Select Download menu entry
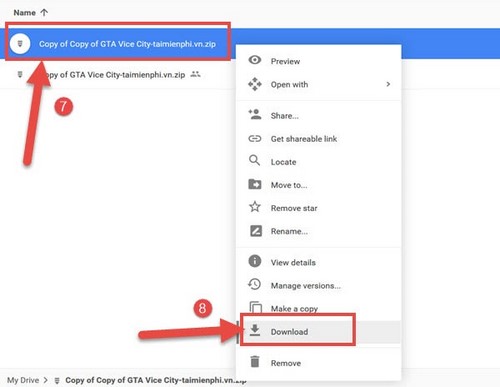The image size is (500, 387). click(318, 332)
